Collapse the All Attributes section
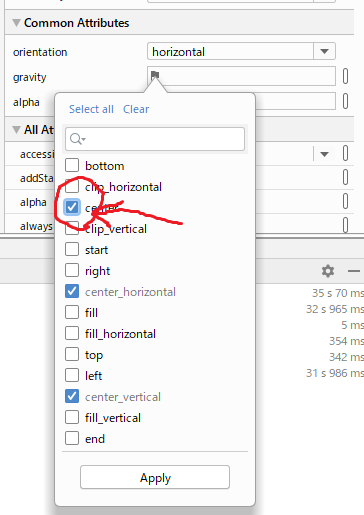This screenshot has height=515, width=364. tap(16, 129)
